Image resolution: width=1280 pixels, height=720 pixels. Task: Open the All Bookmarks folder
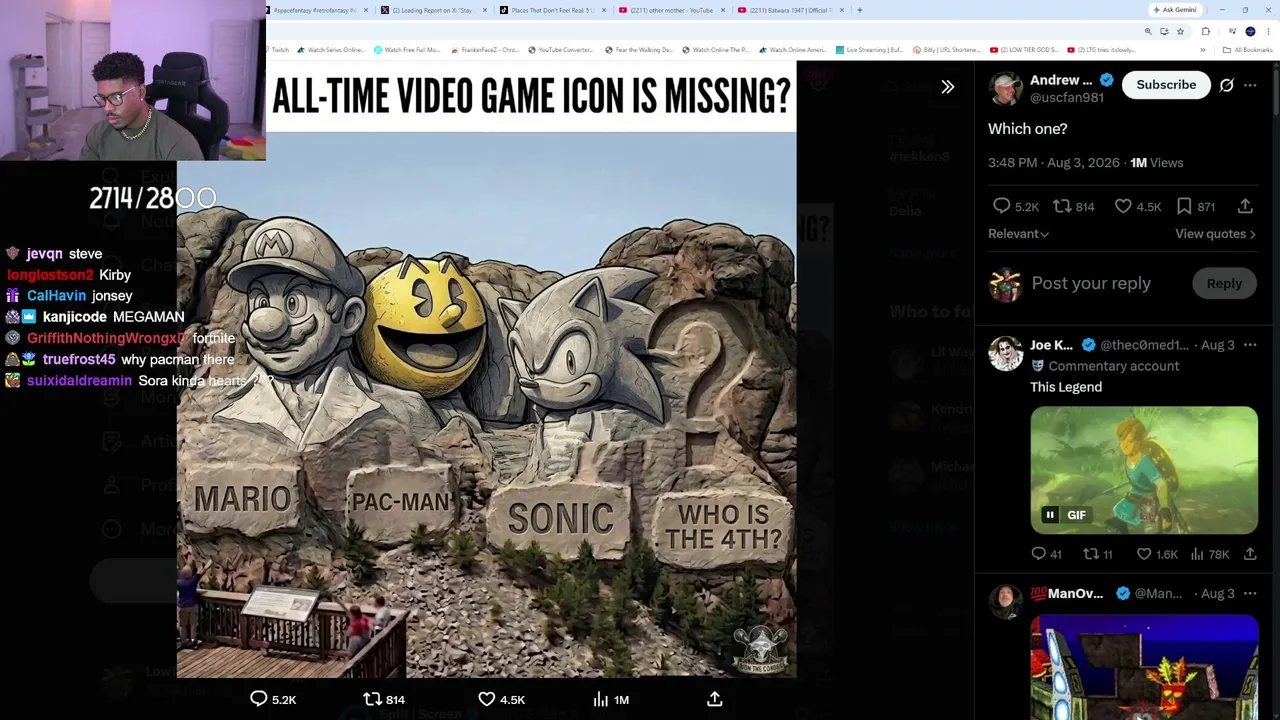1250,50
